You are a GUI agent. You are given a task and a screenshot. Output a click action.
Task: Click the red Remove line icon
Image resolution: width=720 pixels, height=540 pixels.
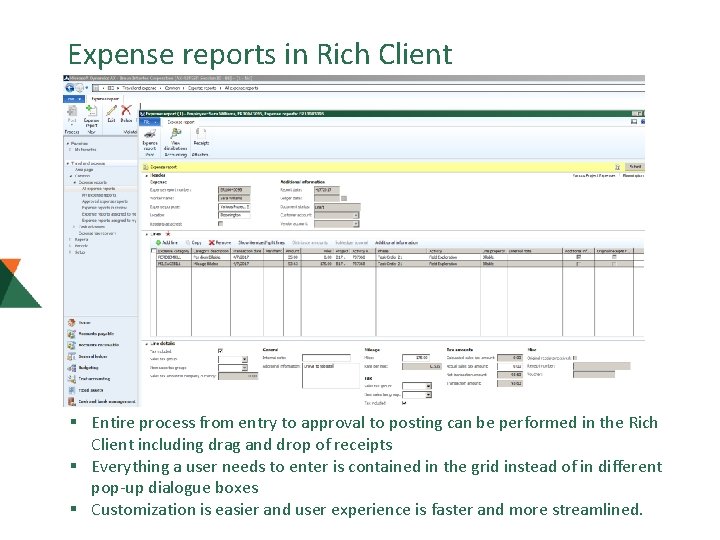(212, 242)
